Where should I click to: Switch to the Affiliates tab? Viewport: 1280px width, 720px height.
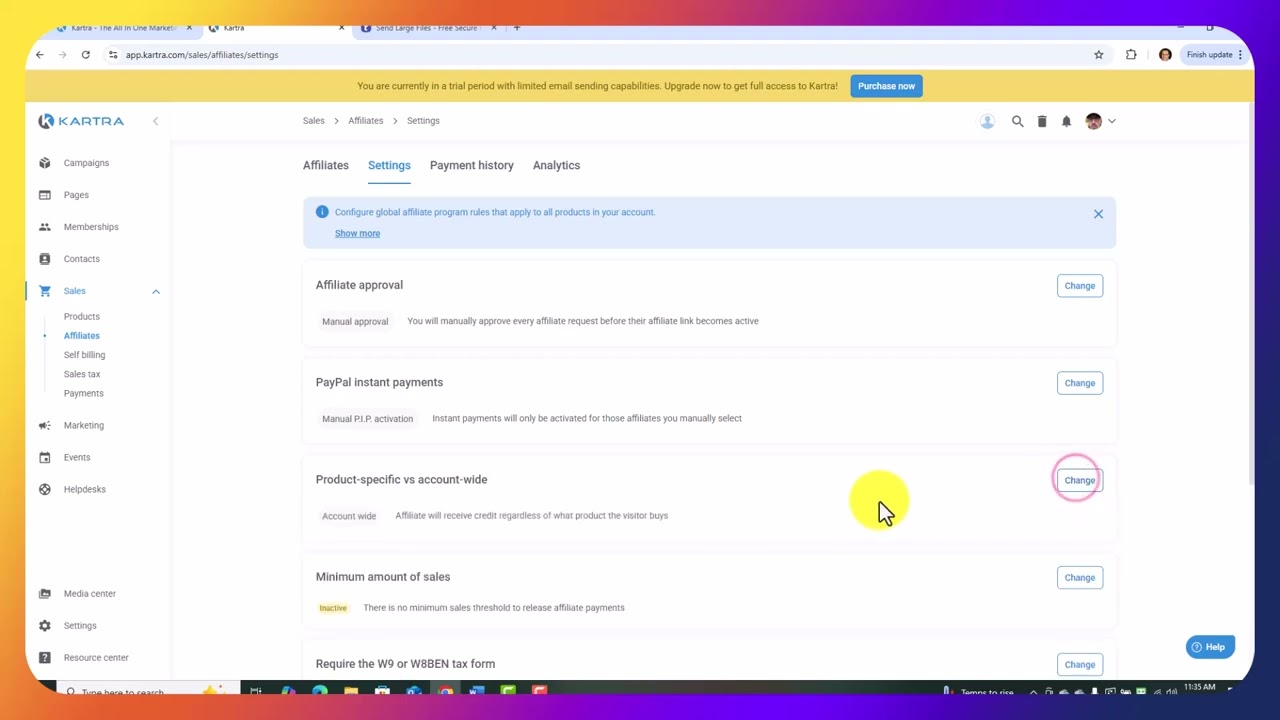[x=326, y=165]
